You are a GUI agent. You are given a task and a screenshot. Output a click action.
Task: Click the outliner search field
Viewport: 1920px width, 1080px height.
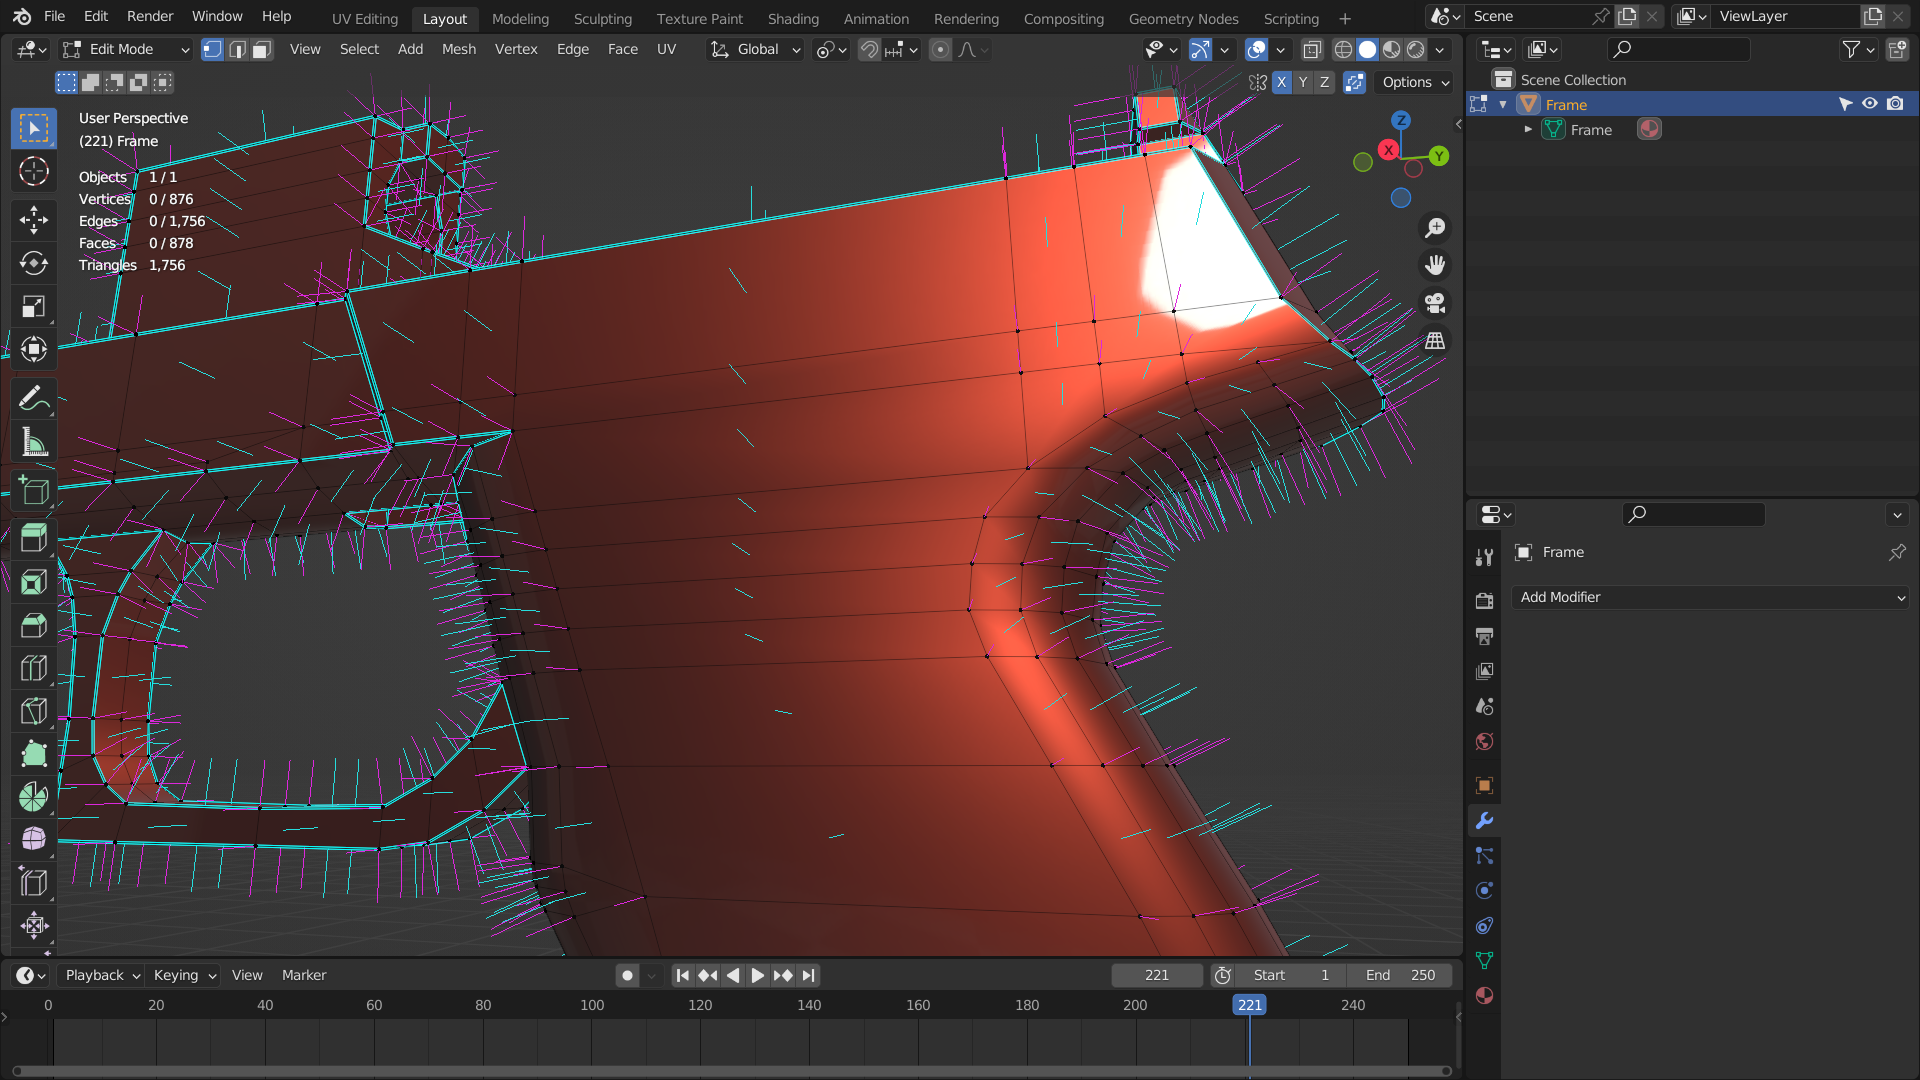point(1678,49)
